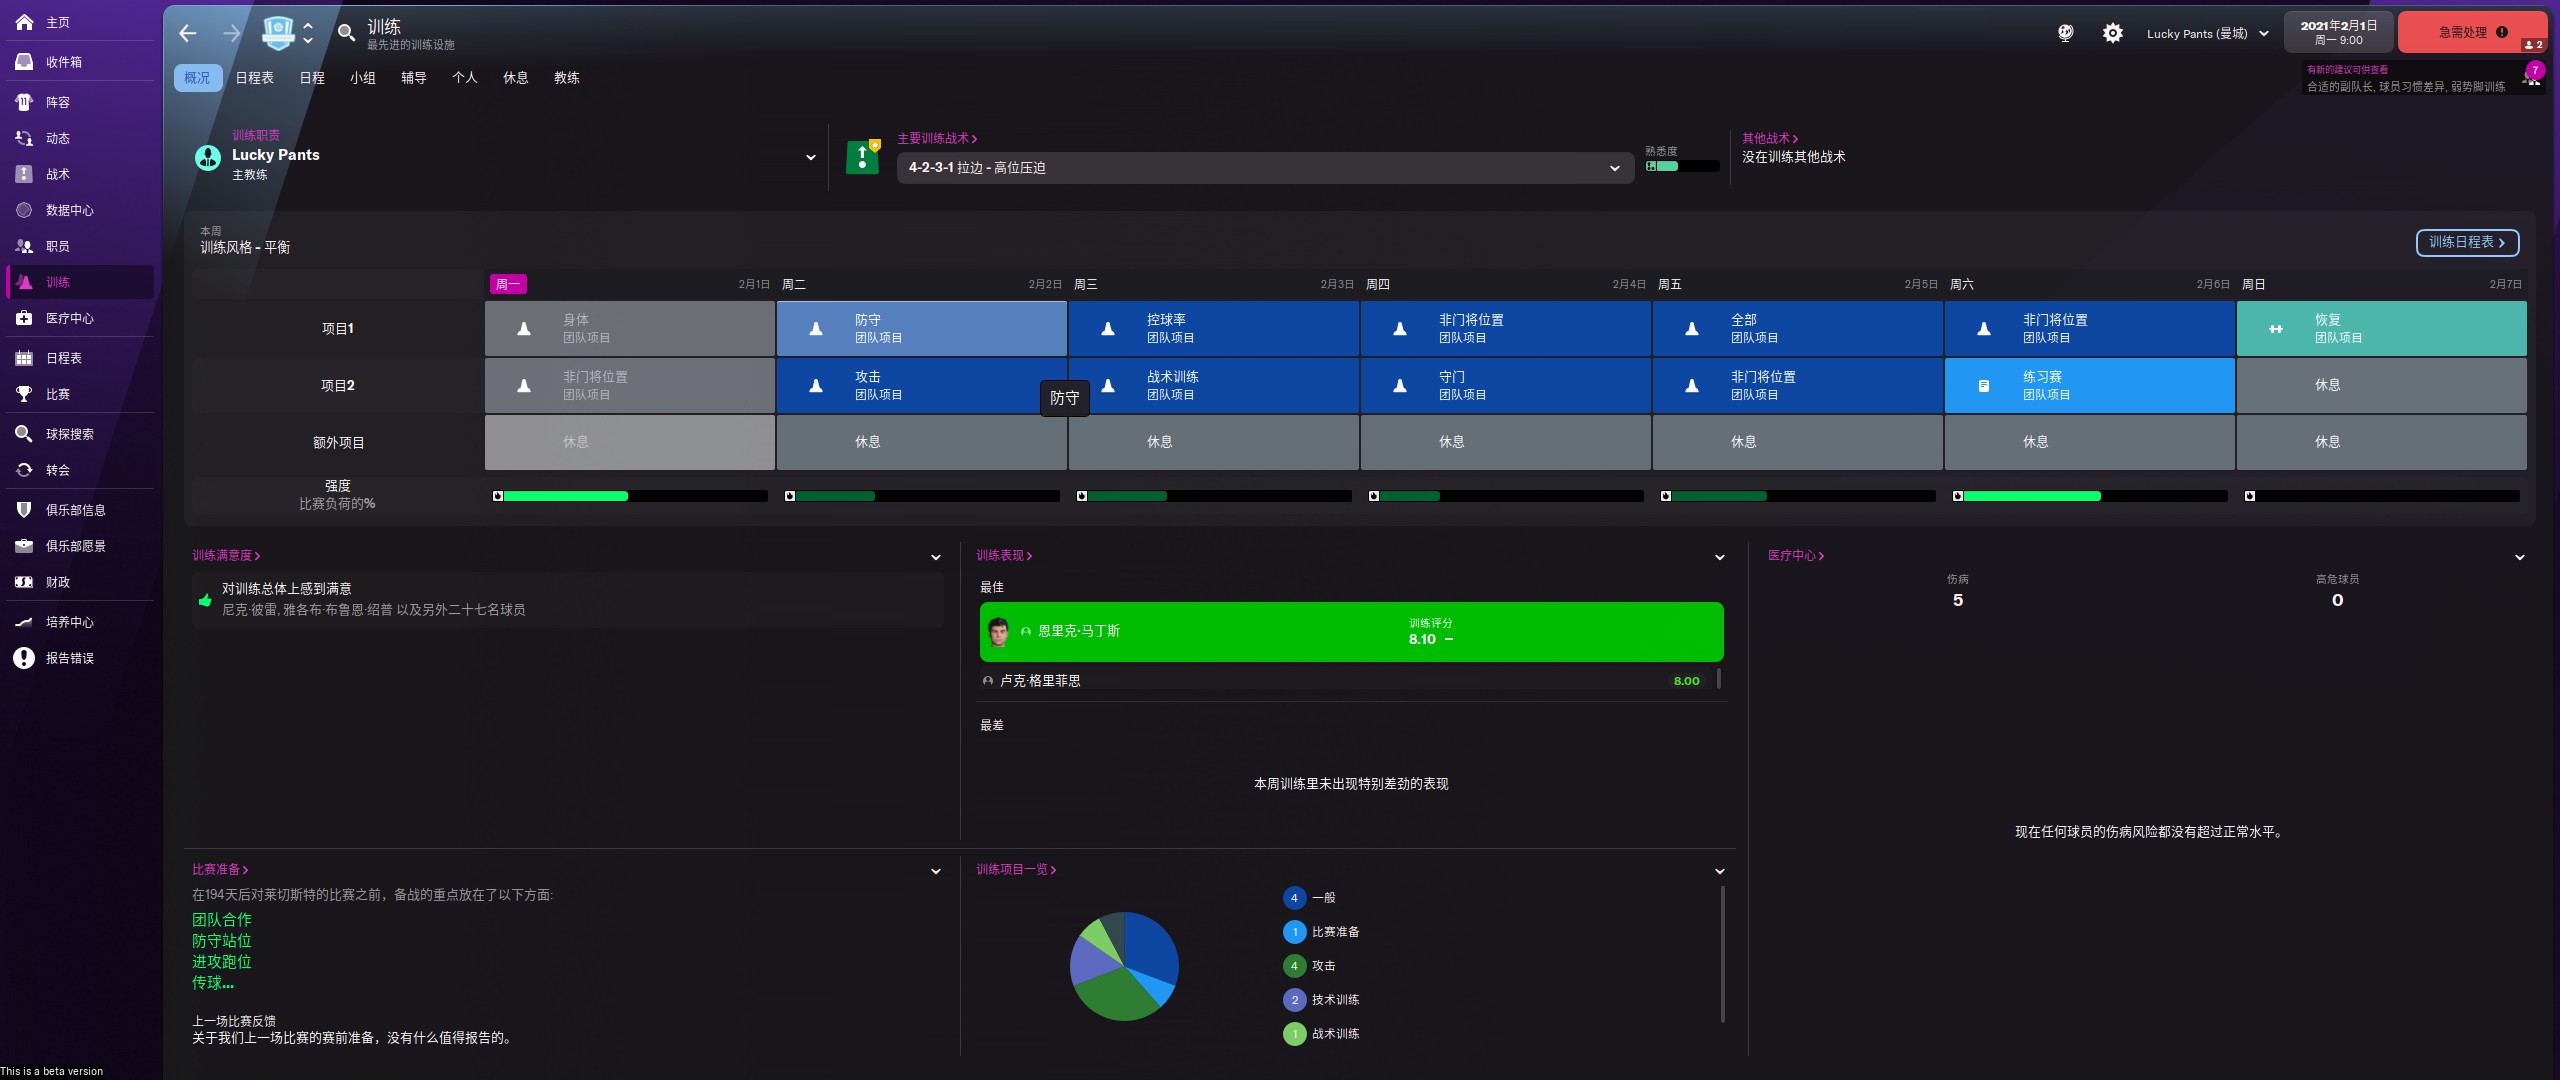
Task: Switch to the 教练 tab
Action: 566,78
